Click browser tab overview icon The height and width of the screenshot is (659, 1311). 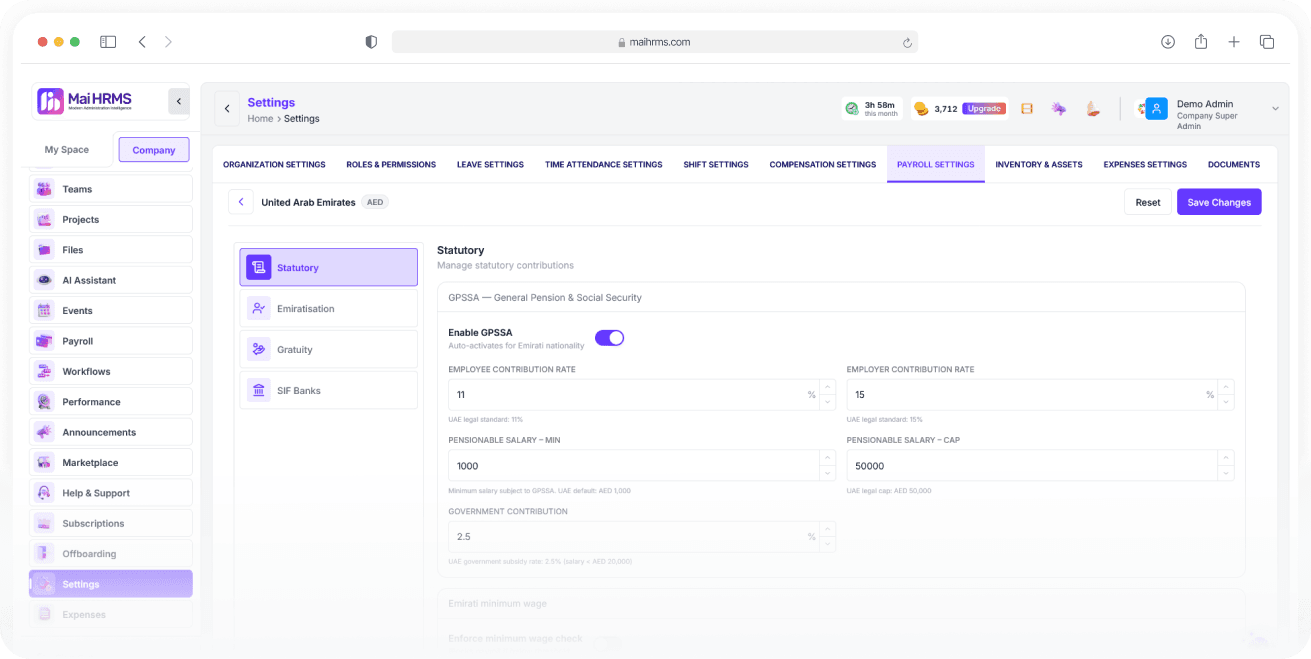[x=1267, y=42]
